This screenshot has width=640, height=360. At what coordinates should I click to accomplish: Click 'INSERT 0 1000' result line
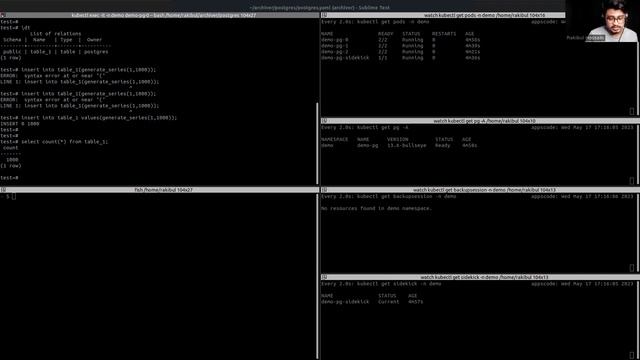(20, 124)
